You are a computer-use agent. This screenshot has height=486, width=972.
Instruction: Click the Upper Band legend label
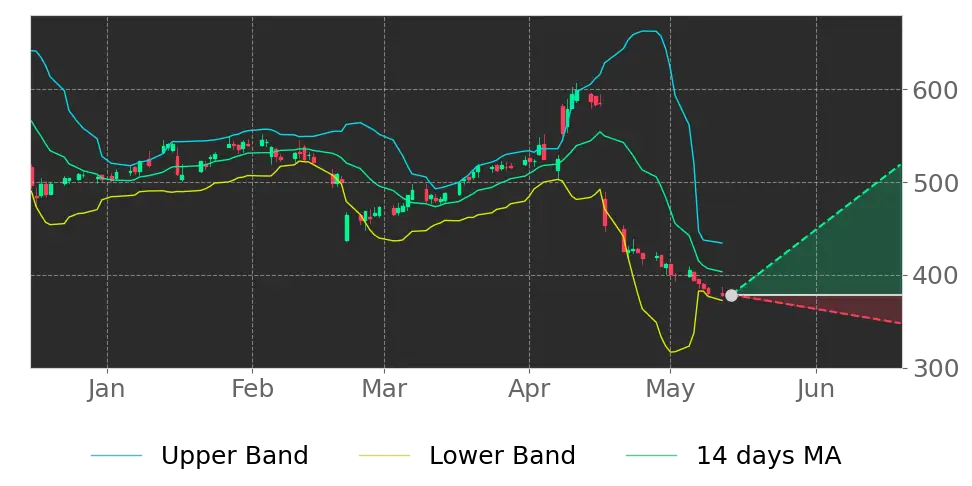click(234, 456)
